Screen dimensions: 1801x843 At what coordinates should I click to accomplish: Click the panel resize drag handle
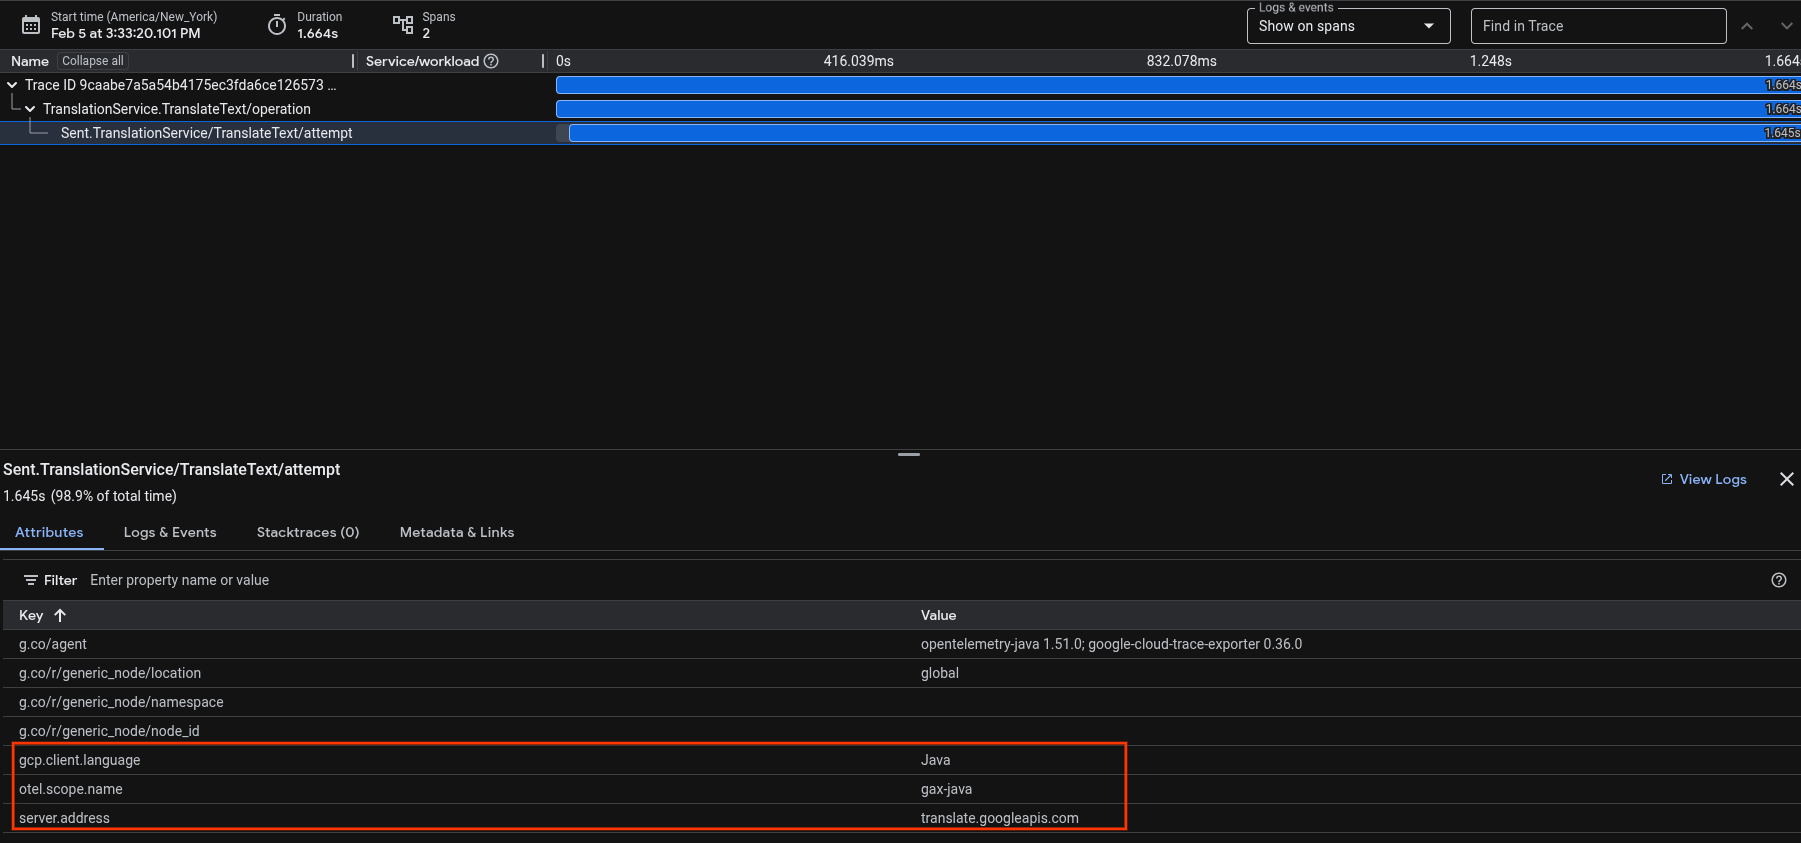tap(909, 454)
